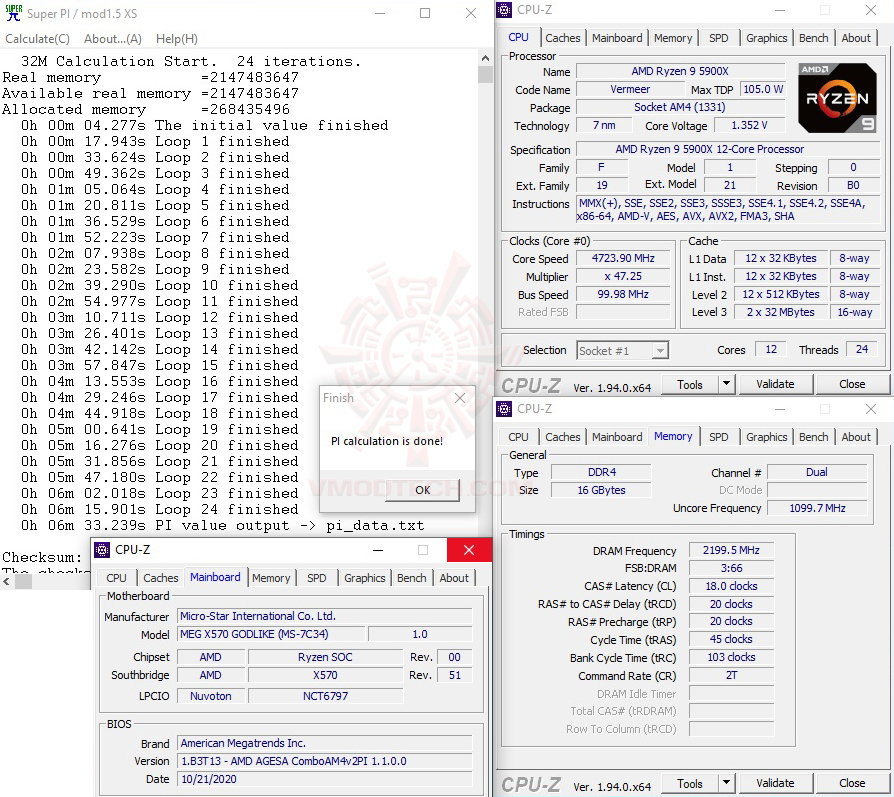The height and width of the screenshot is (797, 894).
Task: Click the Super PI vertical scrollbar thumb
Action: pyautogui.click(x=485, y=75)
